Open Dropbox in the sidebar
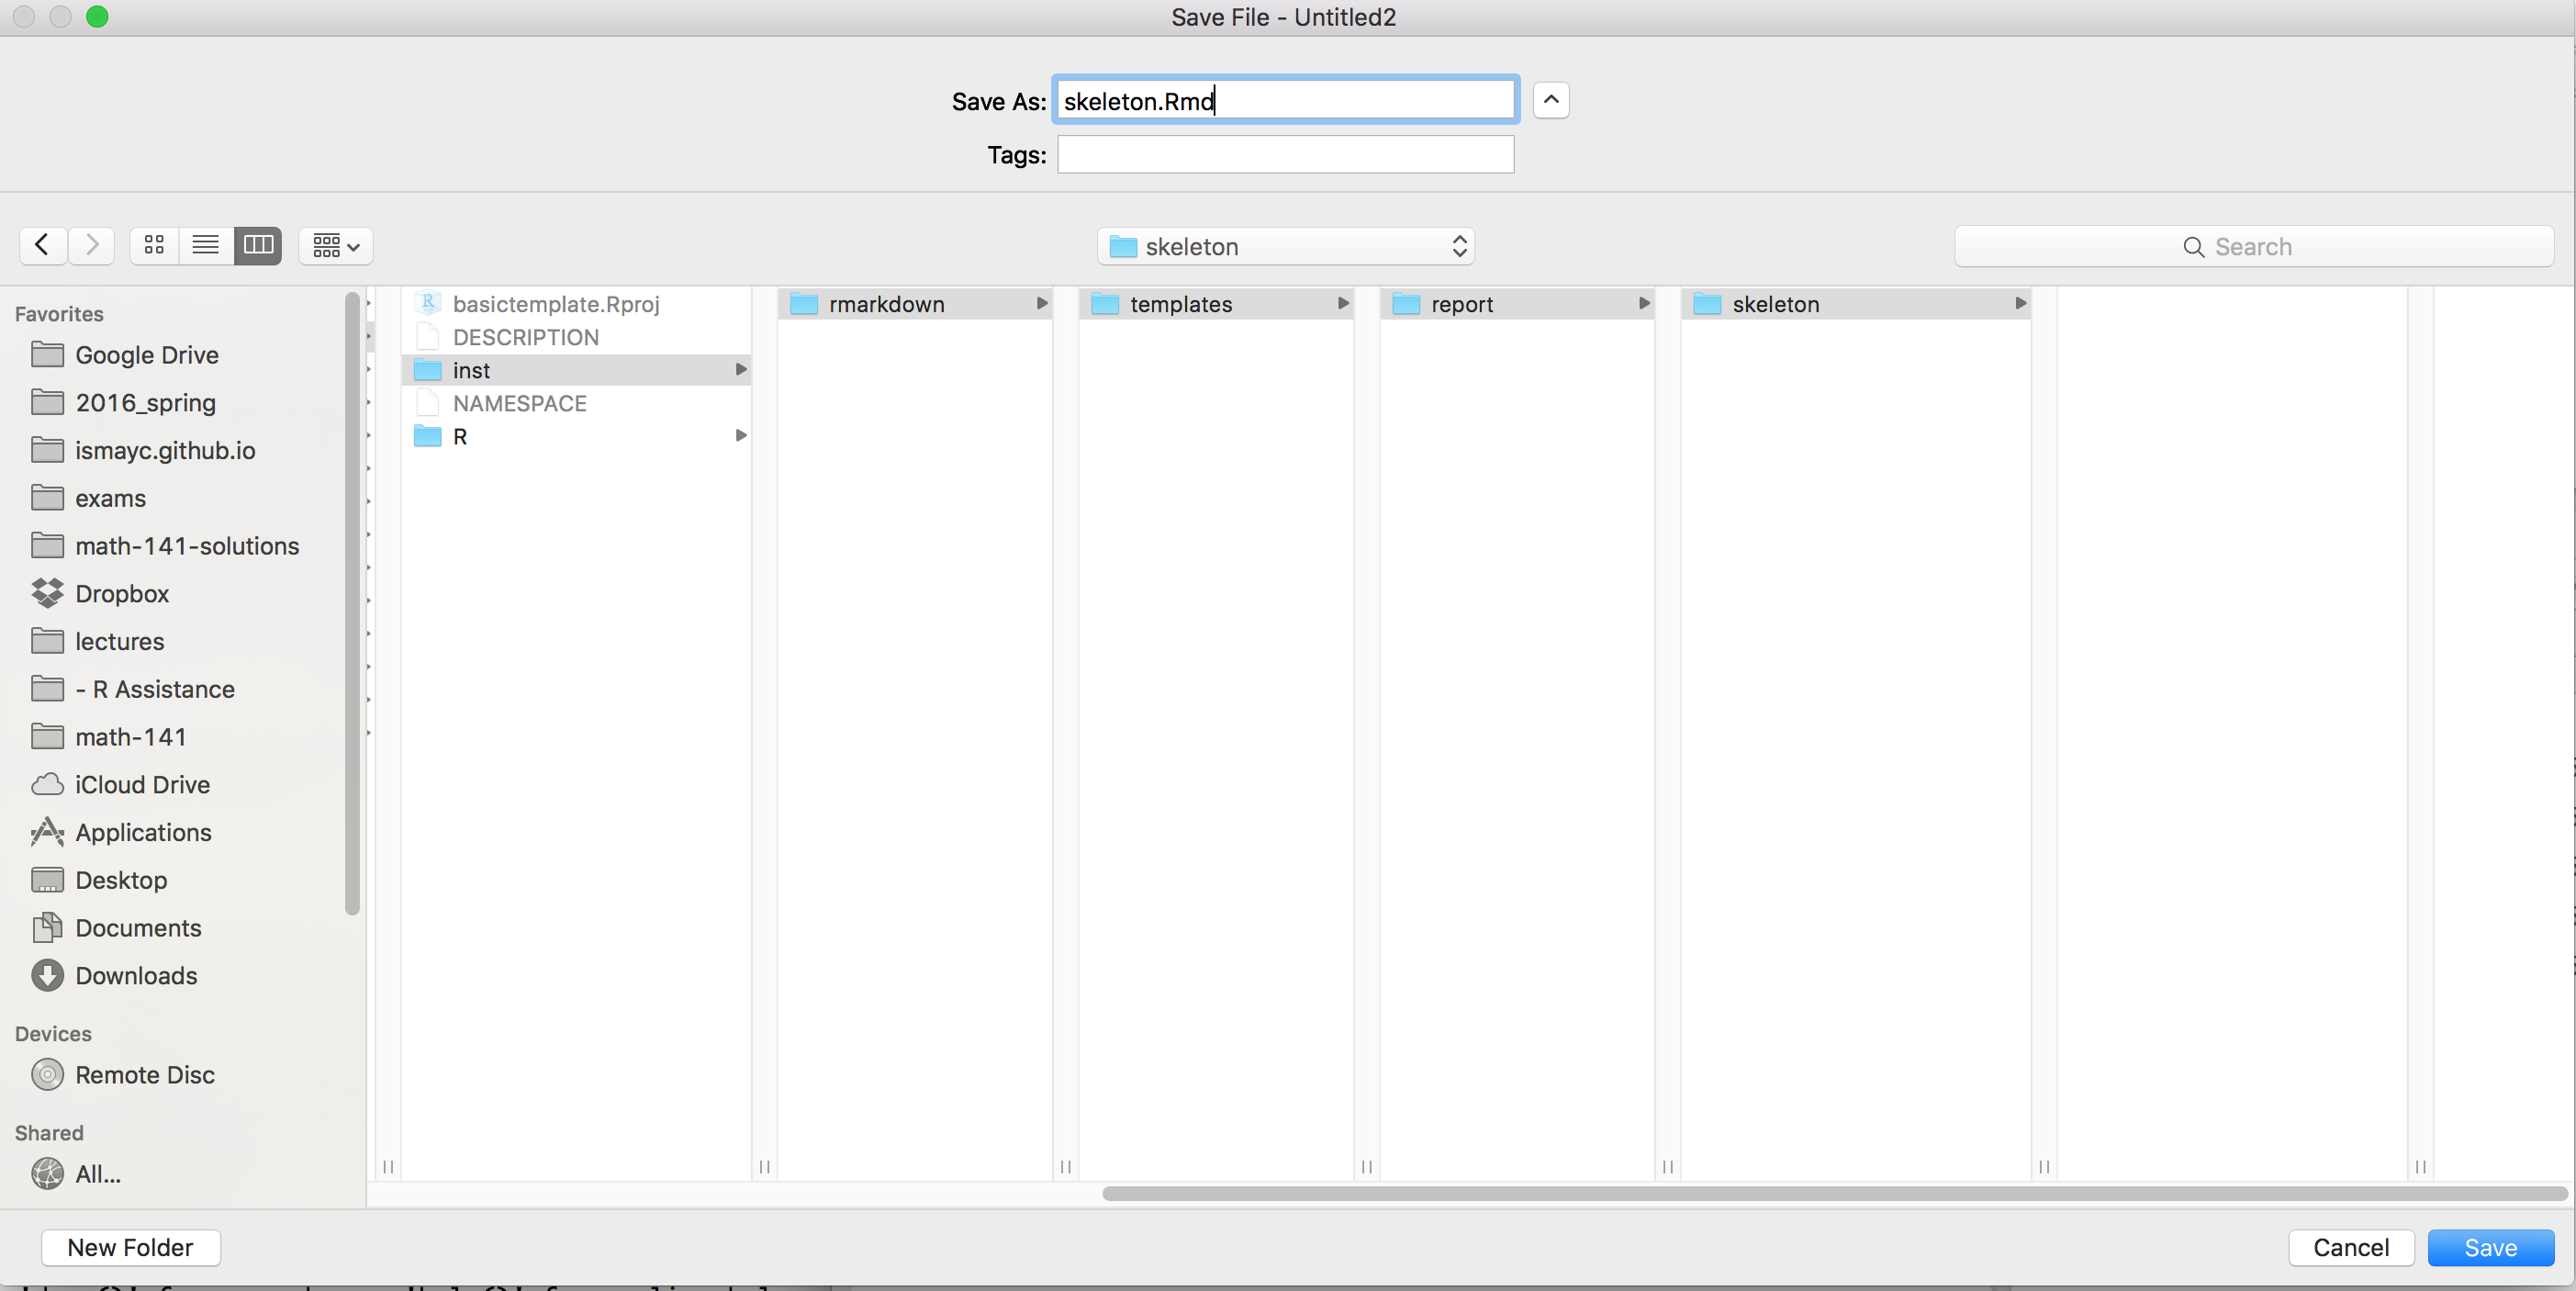Image resolution: width=2576 pixels, height=1291 pixels. coord(122,594)
